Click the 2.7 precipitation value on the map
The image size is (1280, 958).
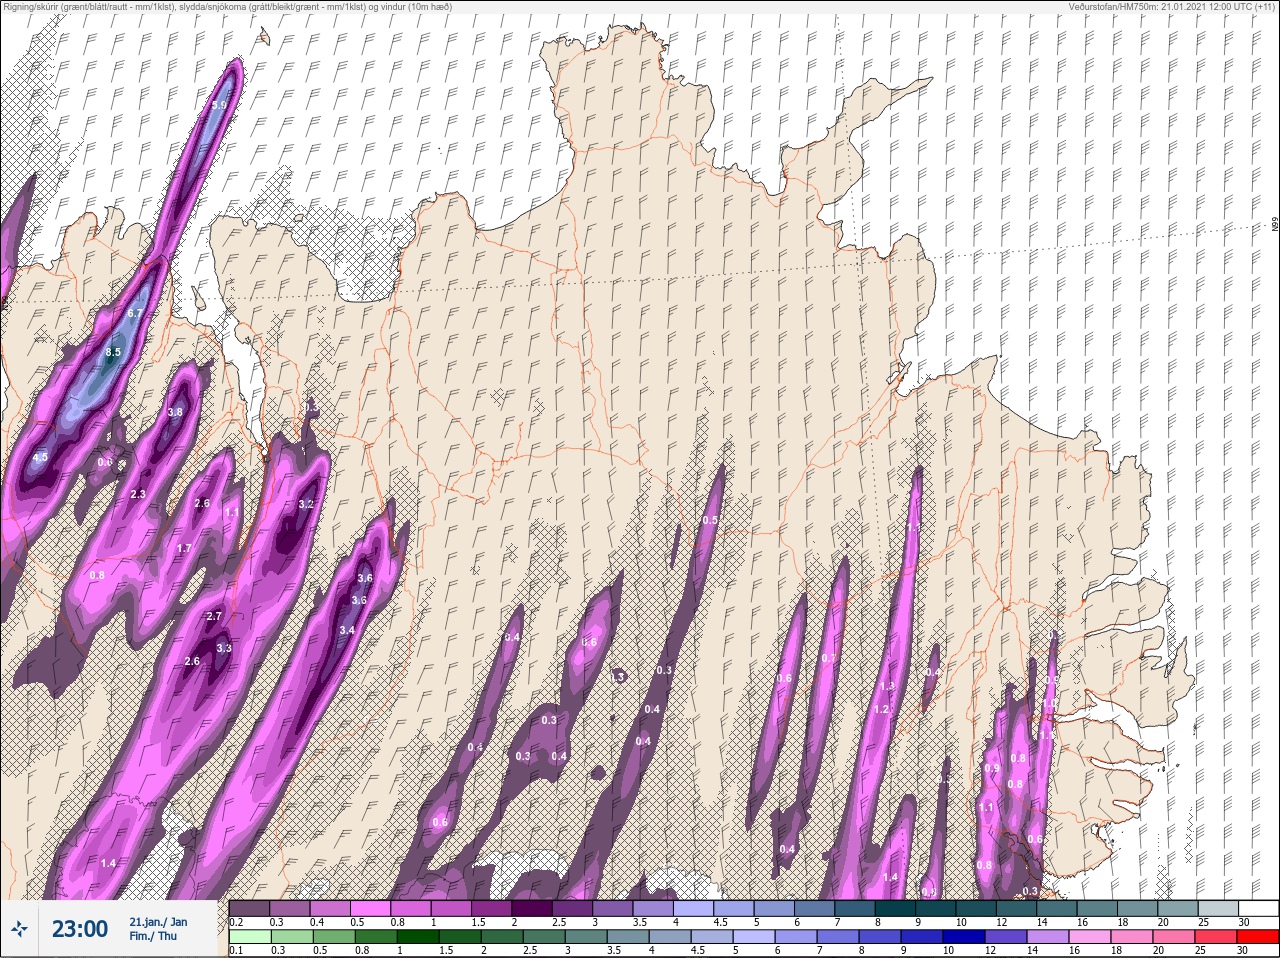click(213, 616)
